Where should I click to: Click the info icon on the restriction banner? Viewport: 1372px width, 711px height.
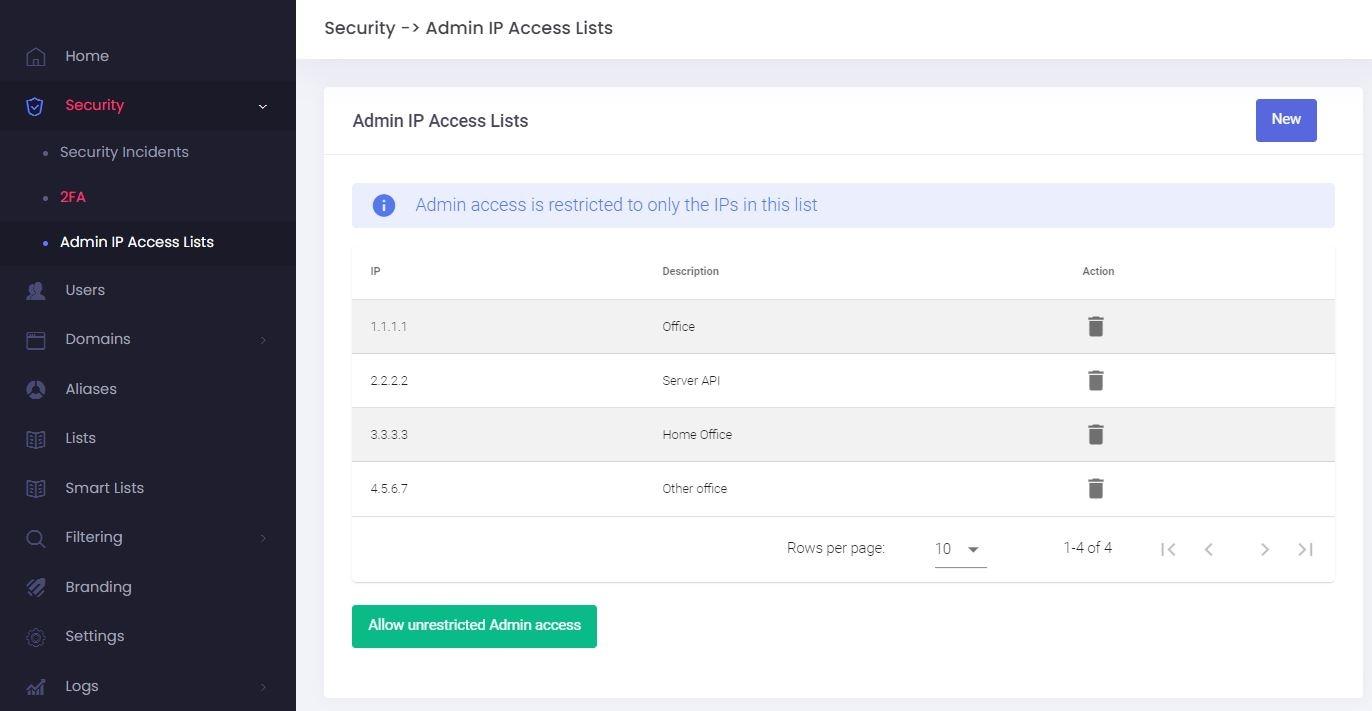pos(383,205)
